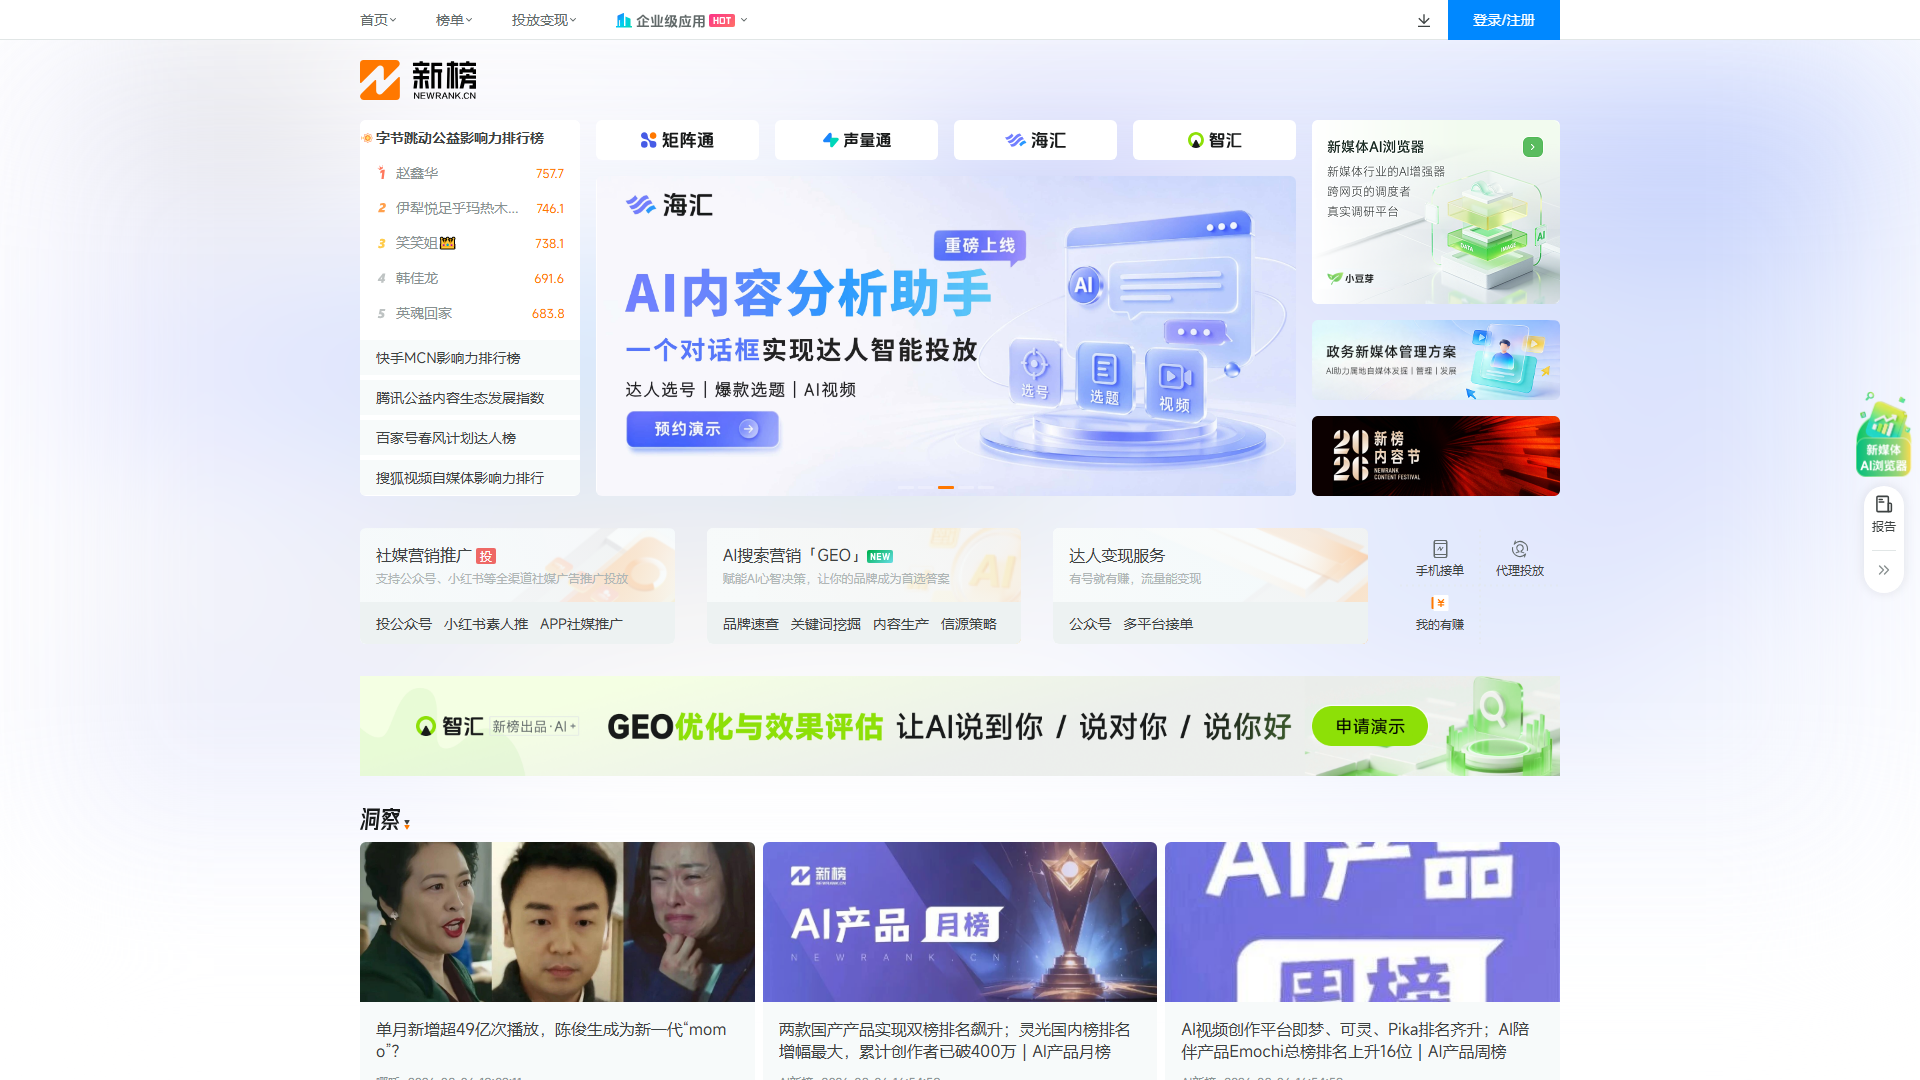
Task: Open the 政务新媒体管理方案 banner
Action: [x=1436, y=360]
